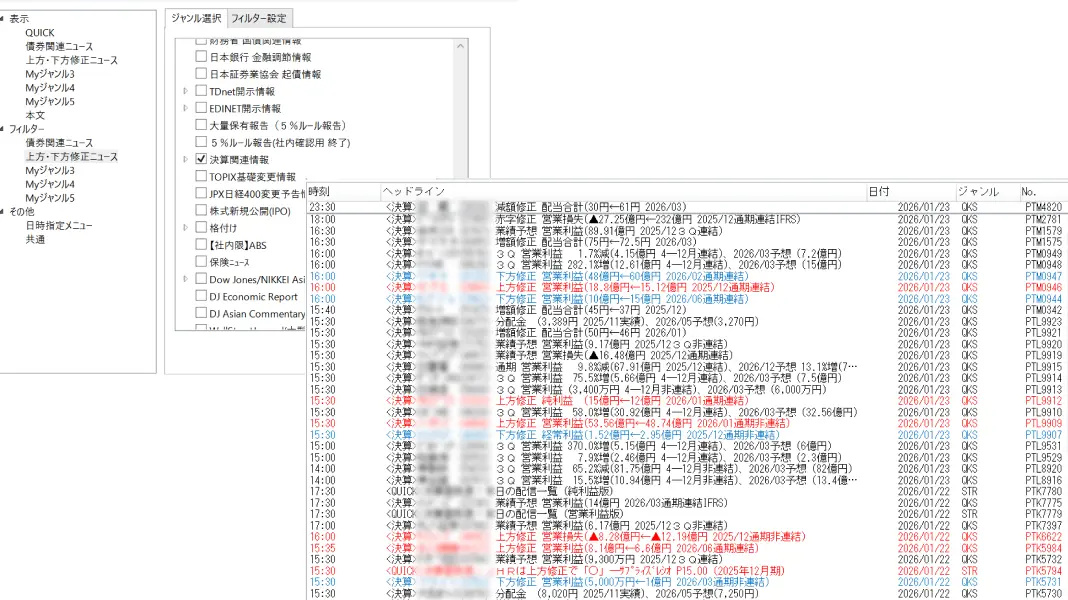
Task: Switch to the ジャンル選択 tab
Action: [x=196, y=18]
